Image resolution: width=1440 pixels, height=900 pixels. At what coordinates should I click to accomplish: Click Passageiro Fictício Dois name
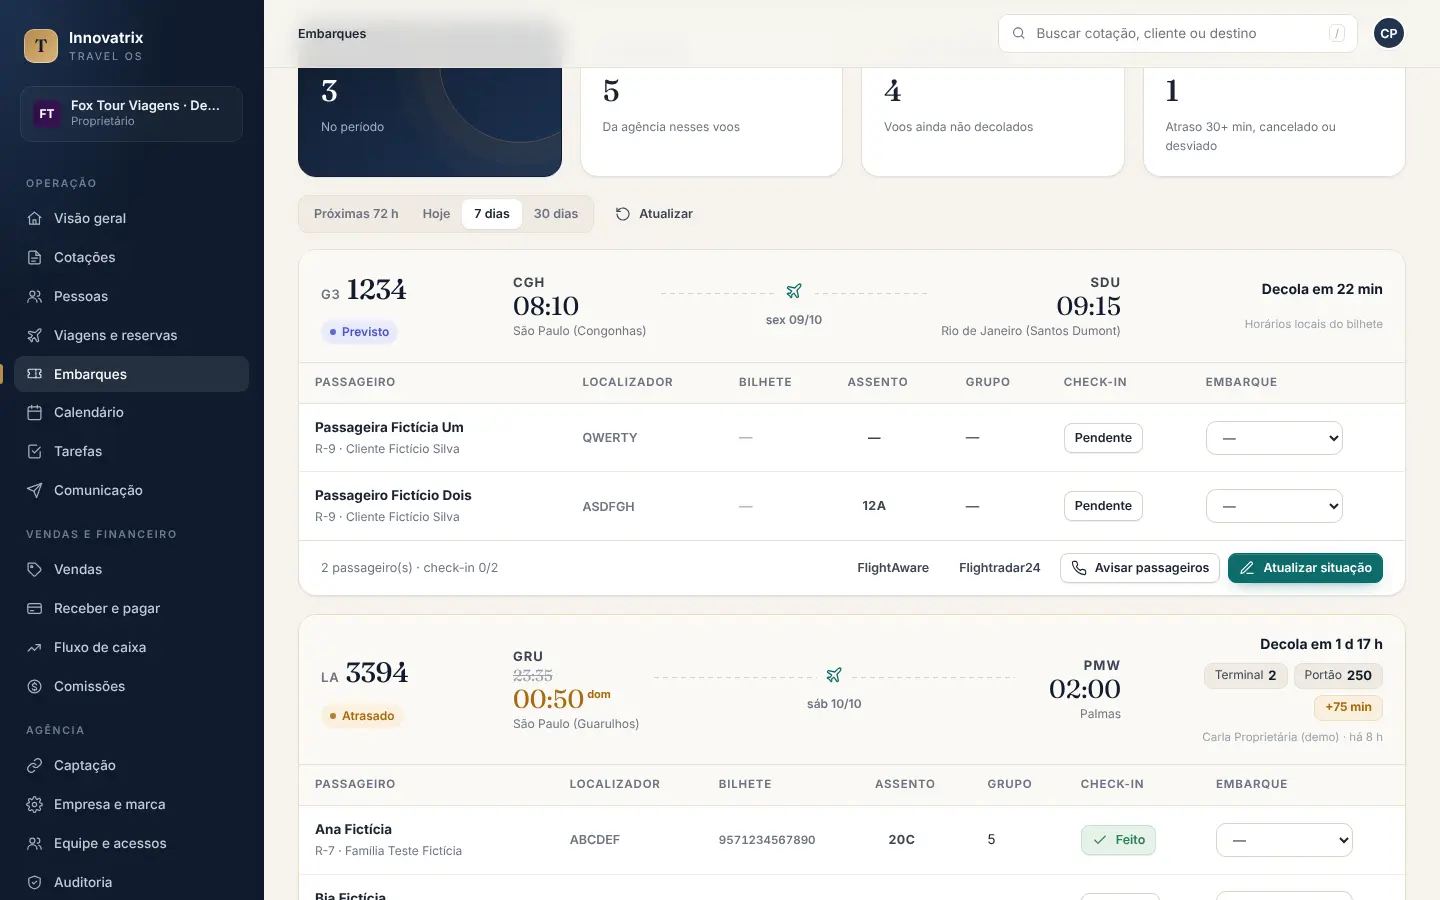click(x=393, y=495)
